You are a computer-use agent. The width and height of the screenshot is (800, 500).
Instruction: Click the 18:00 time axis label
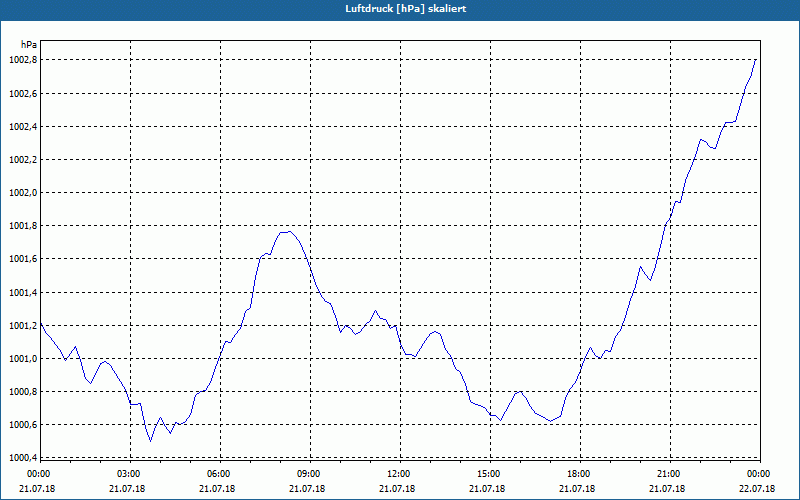(579, 474)
